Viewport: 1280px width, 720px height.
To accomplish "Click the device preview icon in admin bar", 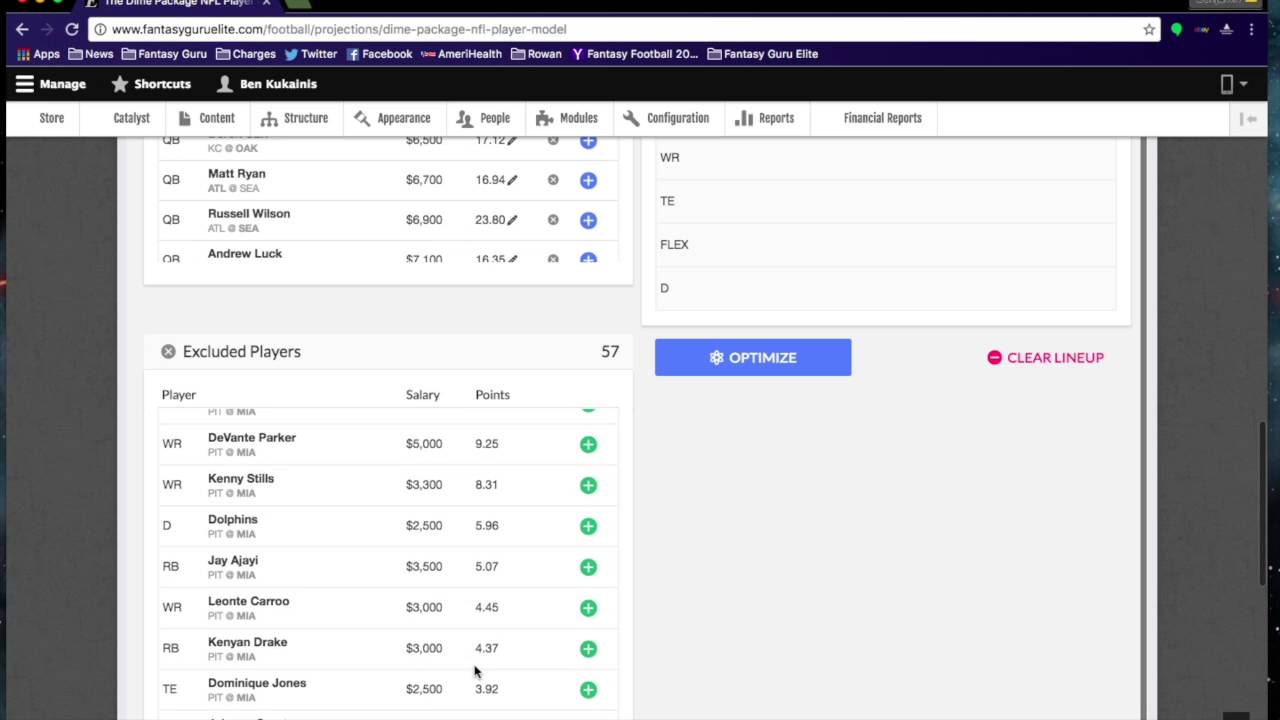I will 1227,84.
